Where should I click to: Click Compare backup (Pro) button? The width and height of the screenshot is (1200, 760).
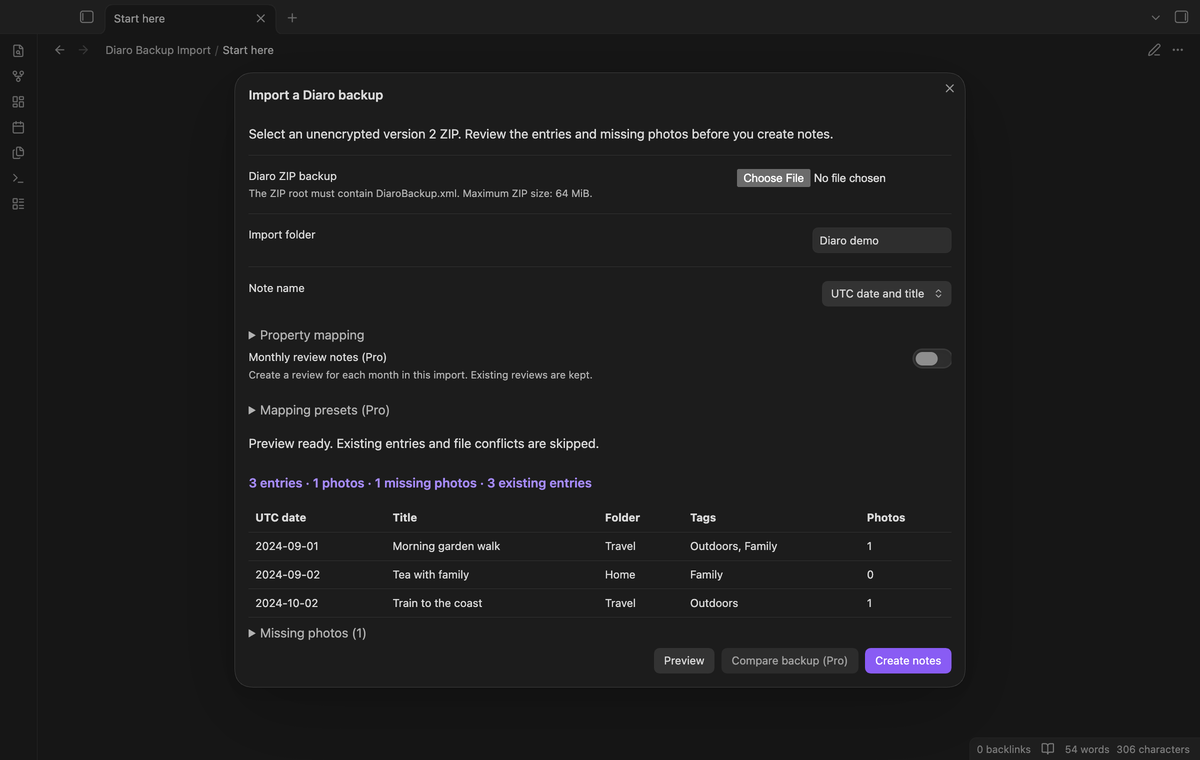(x=789, y=661)
